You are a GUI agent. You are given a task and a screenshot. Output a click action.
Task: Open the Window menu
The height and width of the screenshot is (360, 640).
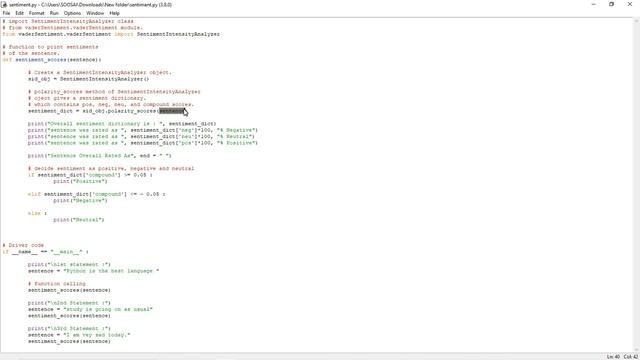95,13
